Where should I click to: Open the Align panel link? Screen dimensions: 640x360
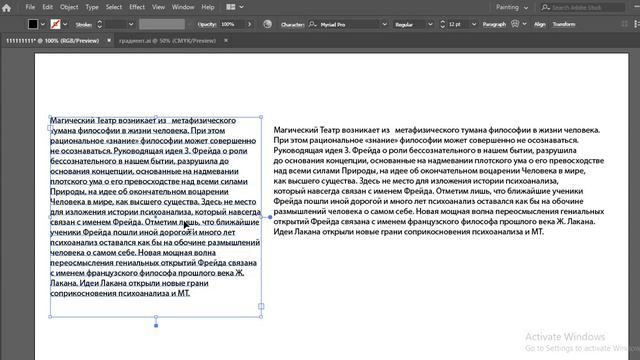coord(540,24)
